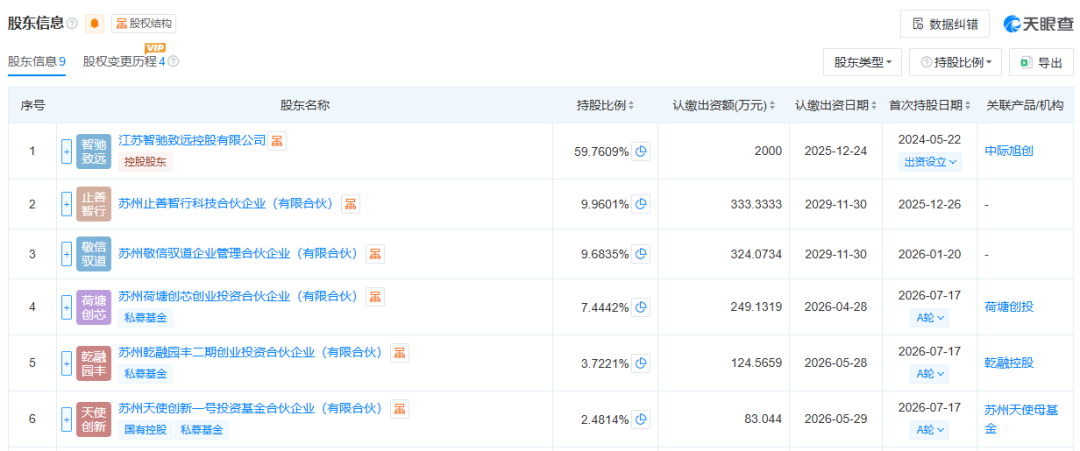1080x451 pixels.
Task: Expand row 5 苏州乾融园丰 with the plus button
Action: click(x=66, y=364)
